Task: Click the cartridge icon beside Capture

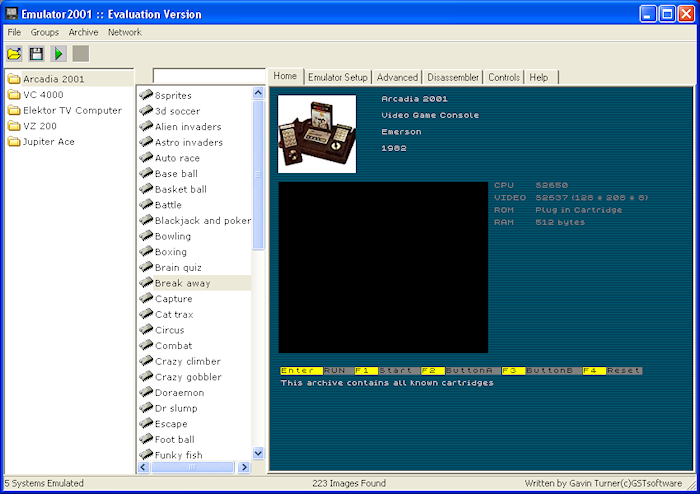Action: (146, 298)
